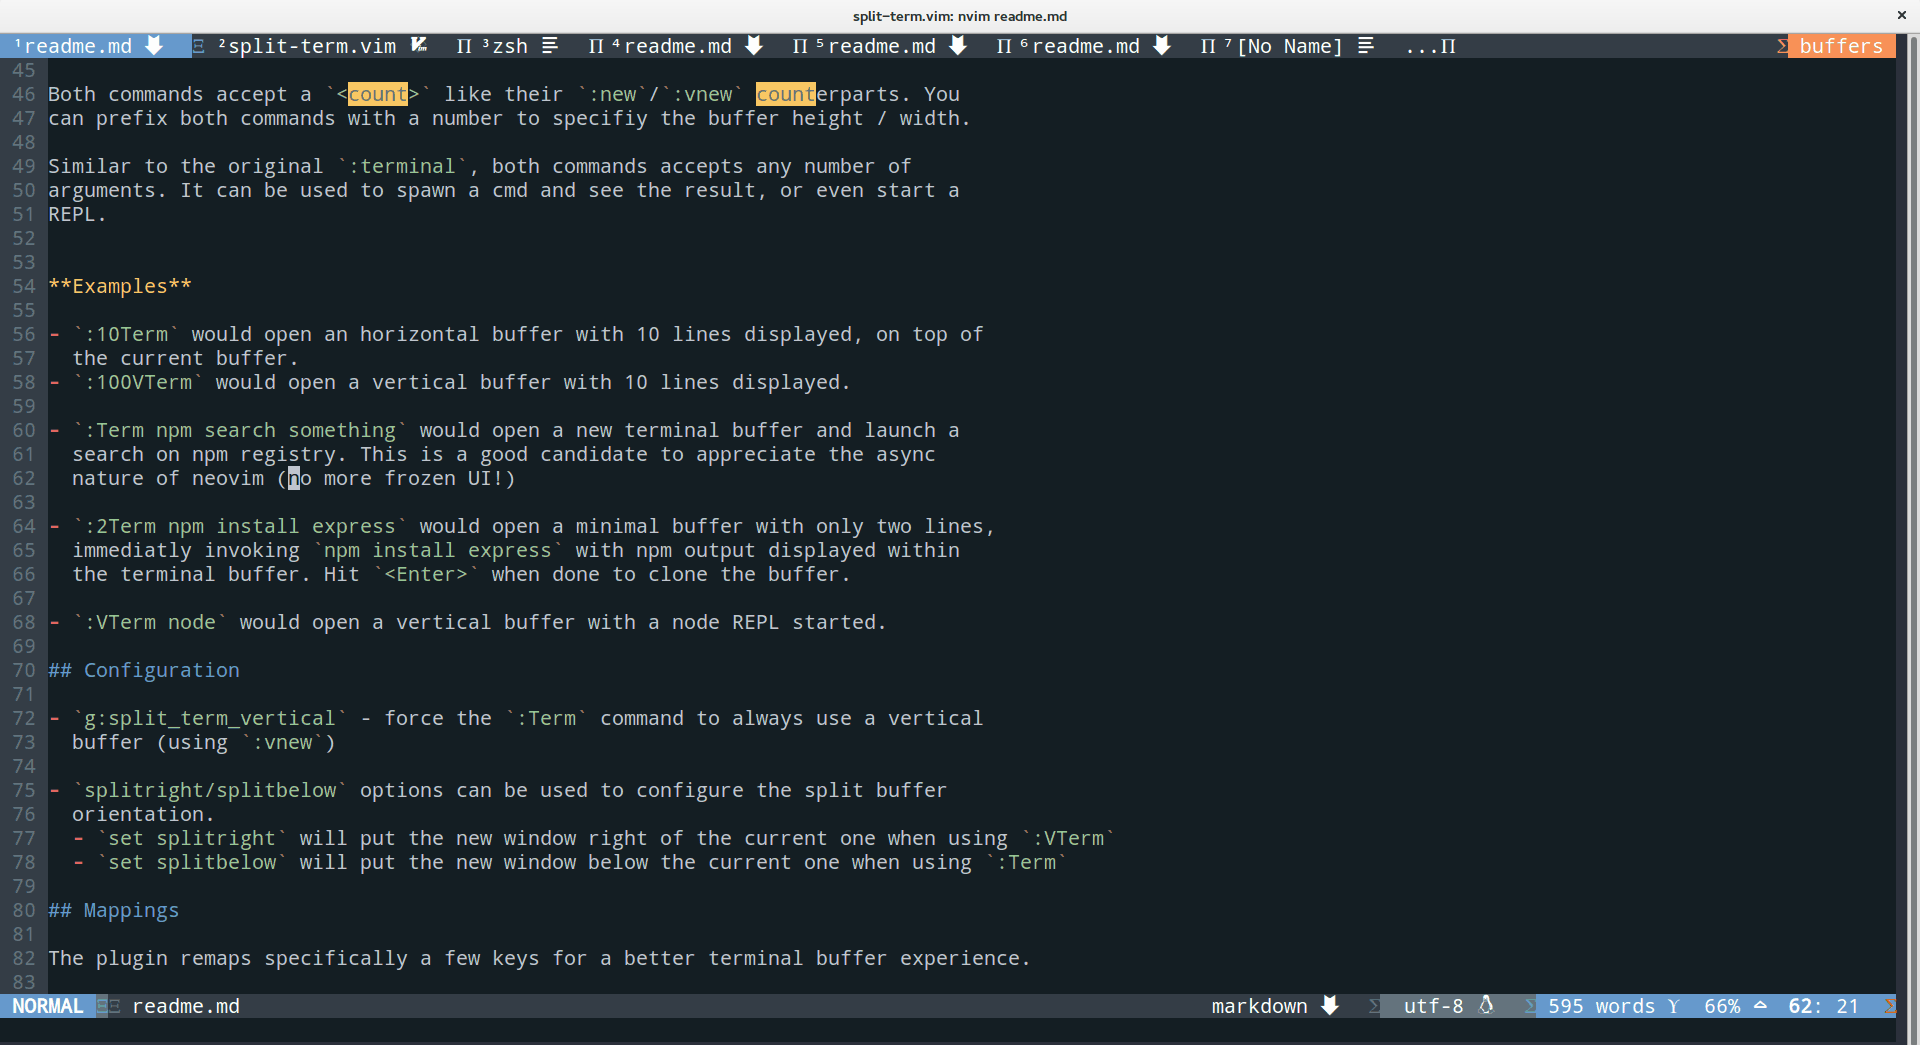
Task: Click the readme.md filename in status line
Action: 186,1006
